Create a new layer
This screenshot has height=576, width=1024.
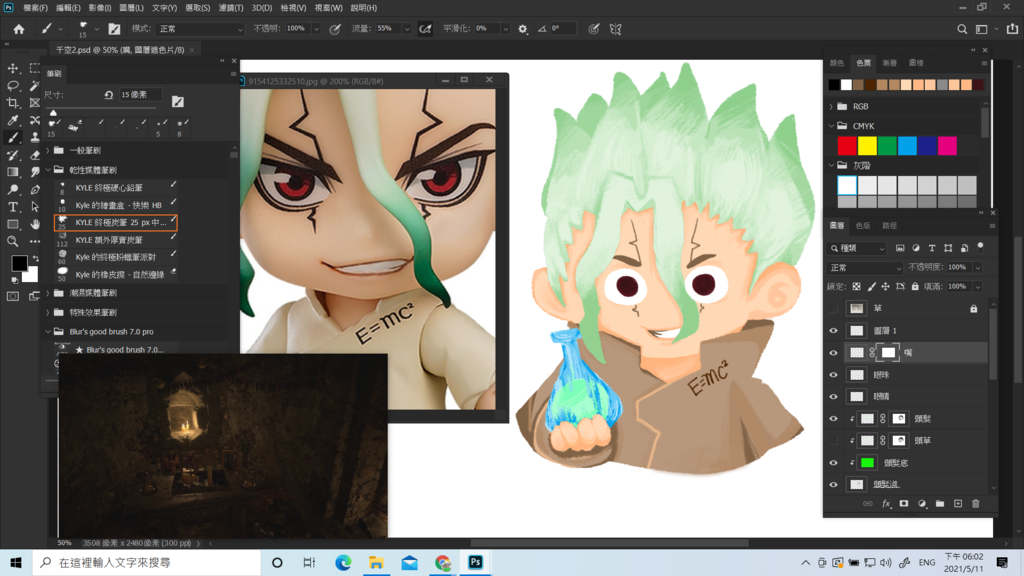958,504
